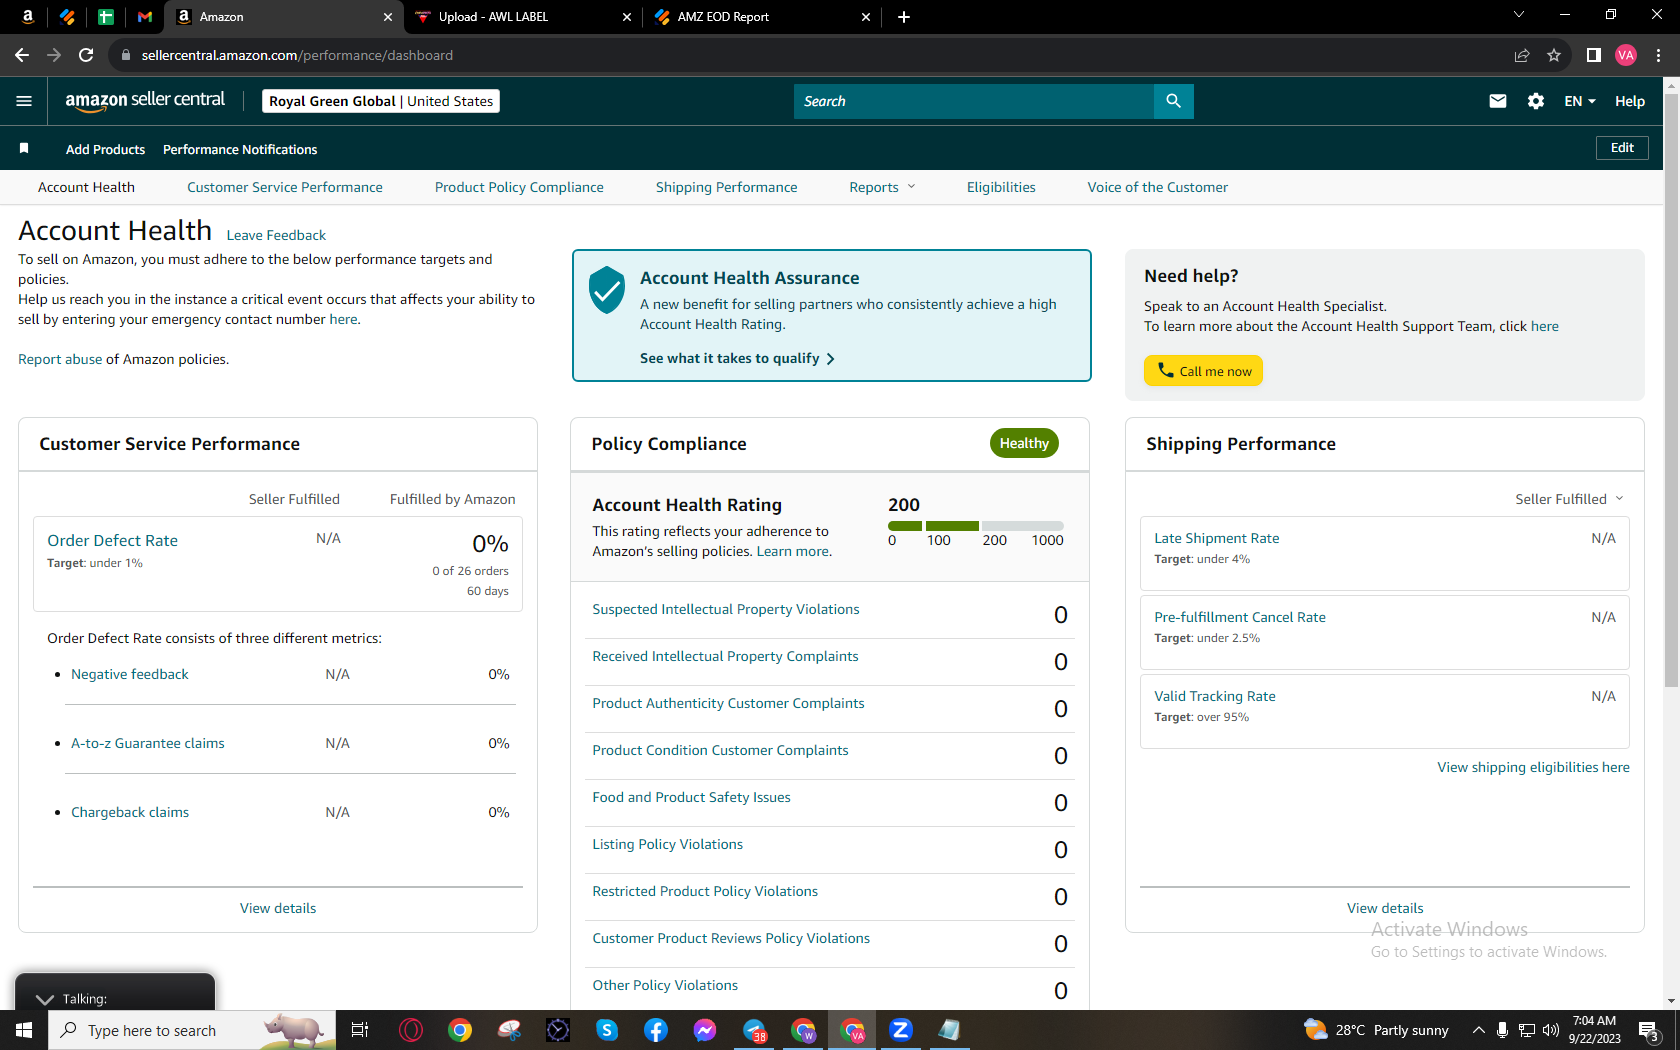Open Add Products bookmark link
Image resolution: width=1680 pixels, height=1050 pixels.
click(x=105, y=149)
